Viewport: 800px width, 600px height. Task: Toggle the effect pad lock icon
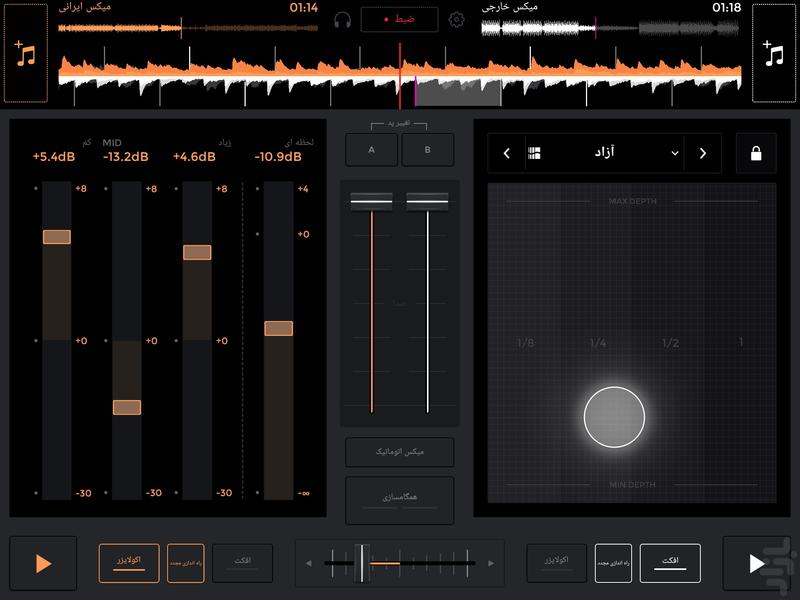755,153
